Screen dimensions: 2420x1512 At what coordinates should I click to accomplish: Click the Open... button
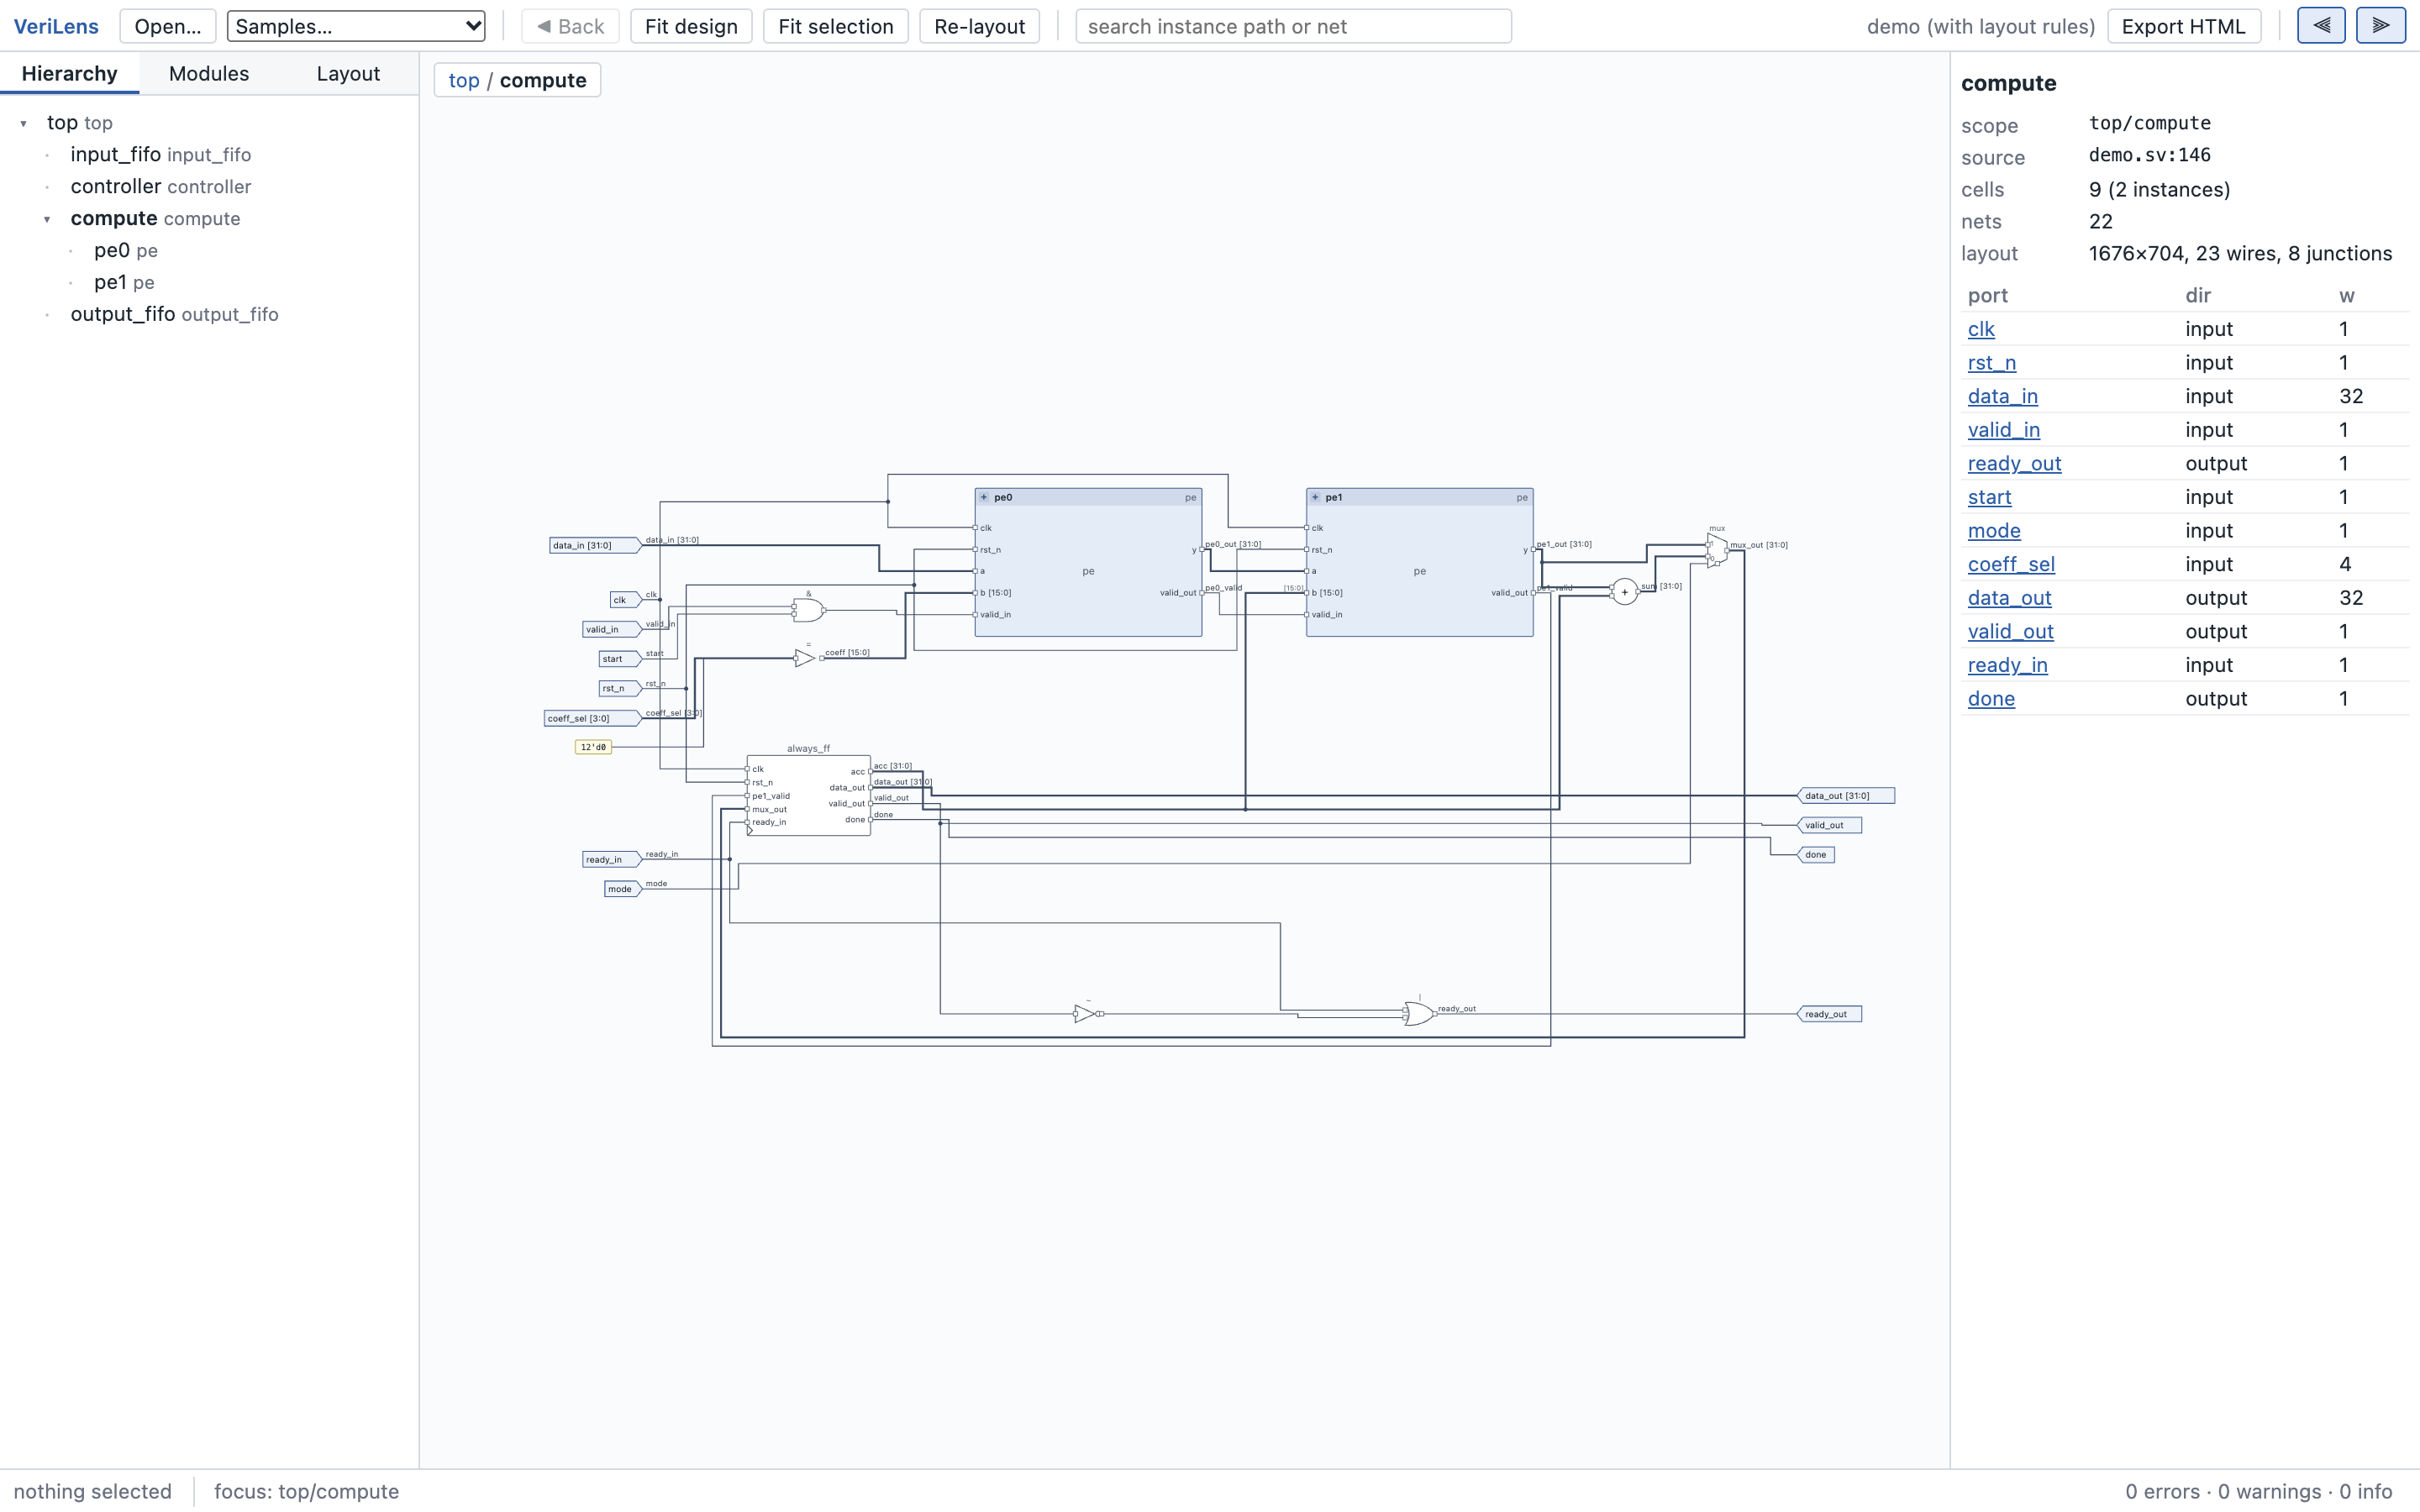tap(168, 26)
